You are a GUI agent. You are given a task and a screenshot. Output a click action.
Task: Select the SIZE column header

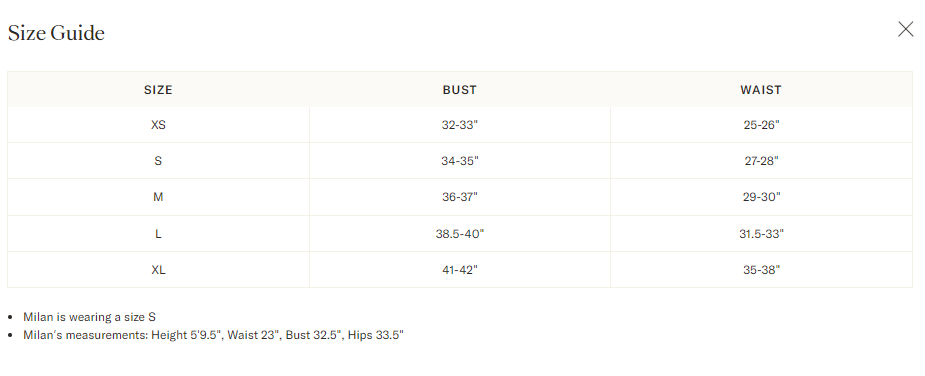tap(158, 90)
